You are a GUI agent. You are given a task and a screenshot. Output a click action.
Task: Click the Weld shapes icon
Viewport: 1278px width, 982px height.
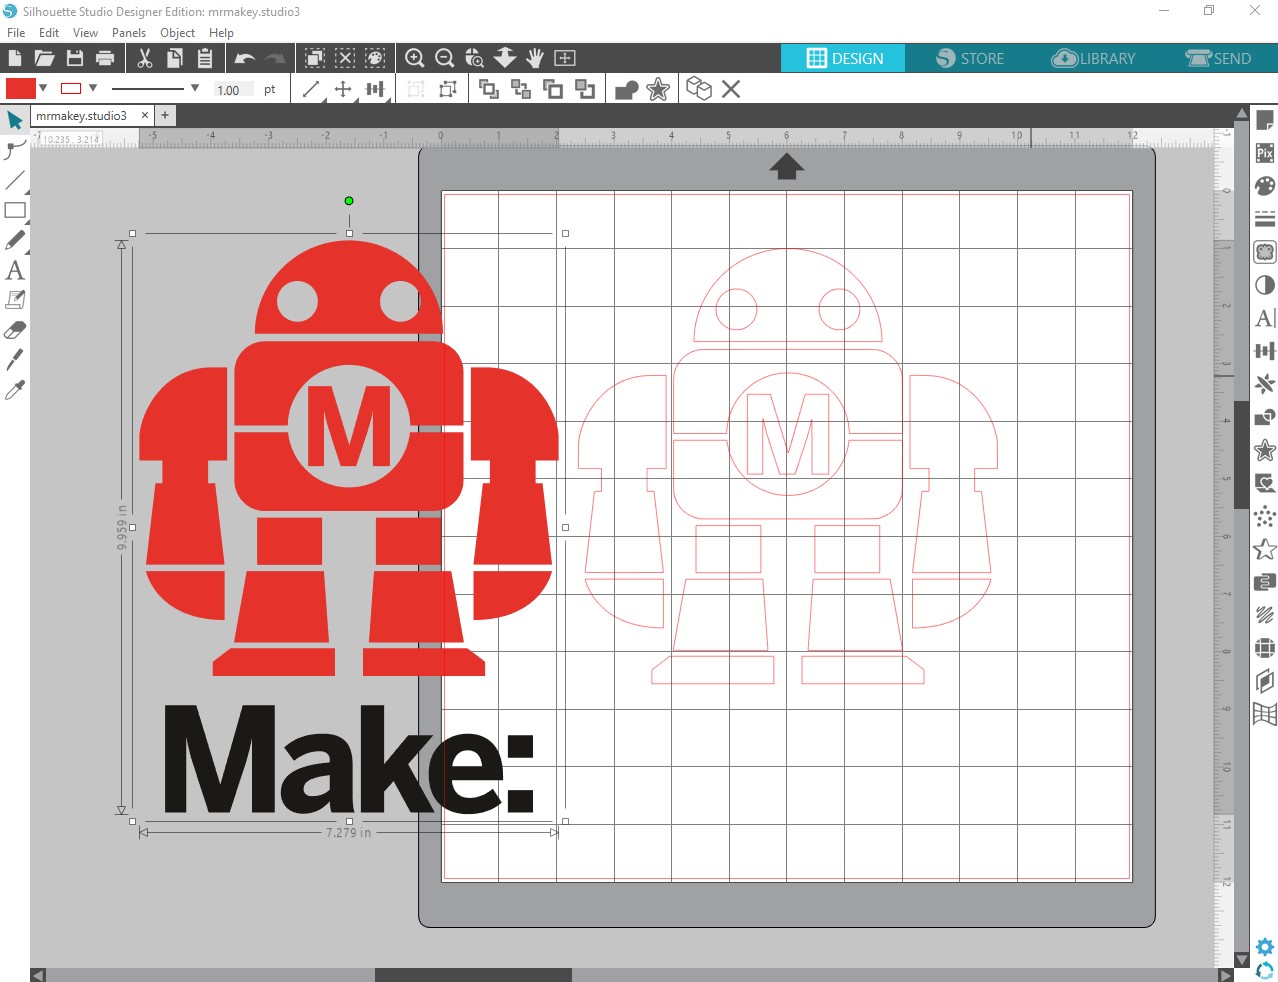pyautogui.click(x=627, y=90)
